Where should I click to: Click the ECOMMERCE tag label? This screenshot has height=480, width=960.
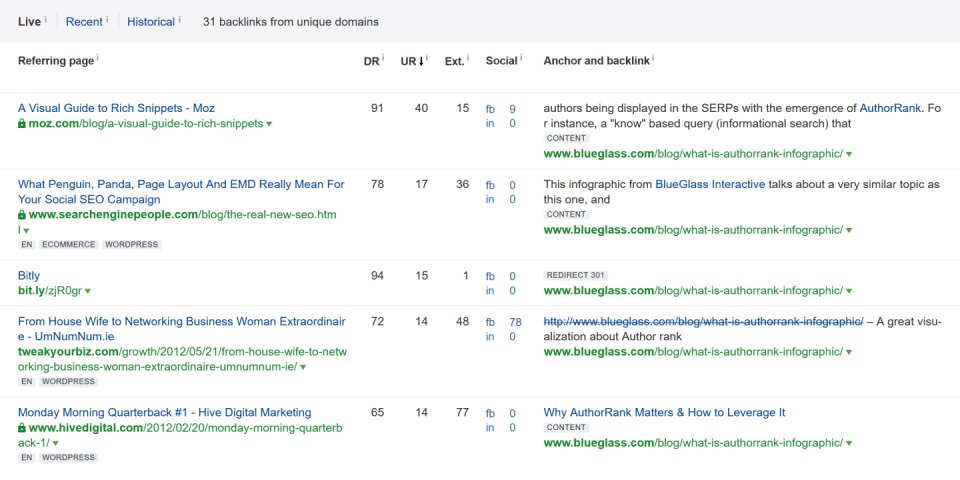(69, 244)
